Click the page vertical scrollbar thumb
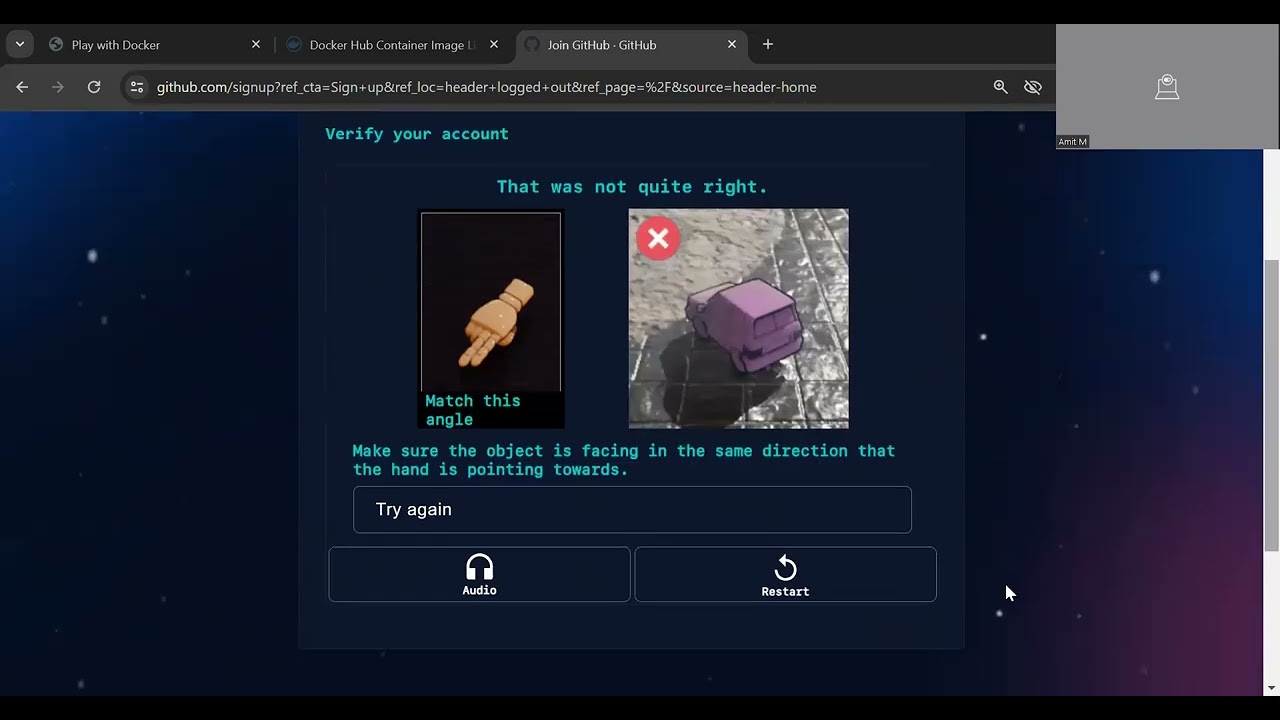 click(x=1271, y=405)
